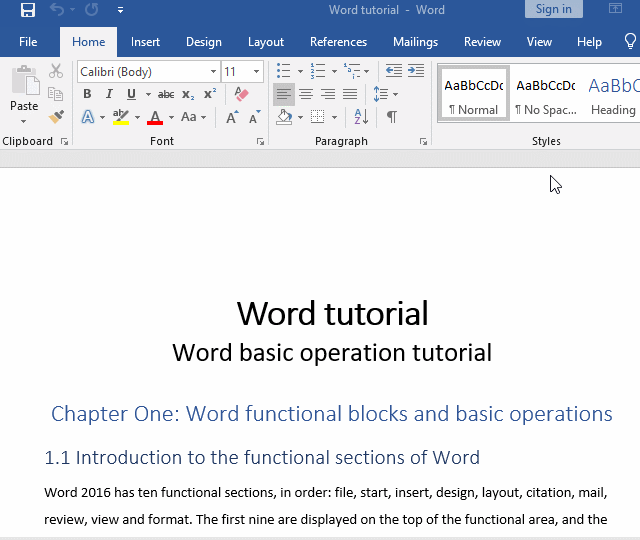Click the Cut scissors icon
Screen dimensions: 640x540
[56, 71]
